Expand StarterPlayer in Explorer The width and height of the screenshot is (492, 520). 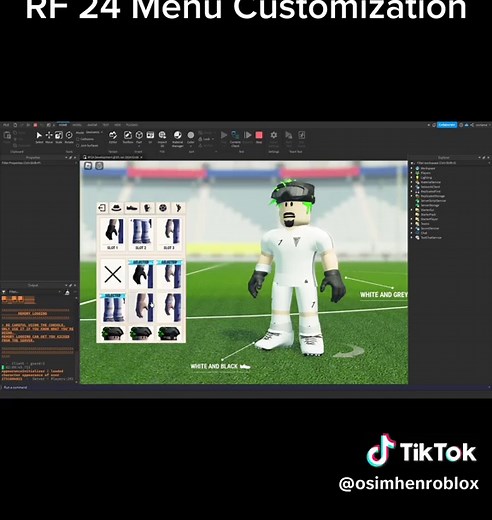(x=412, y=219)
